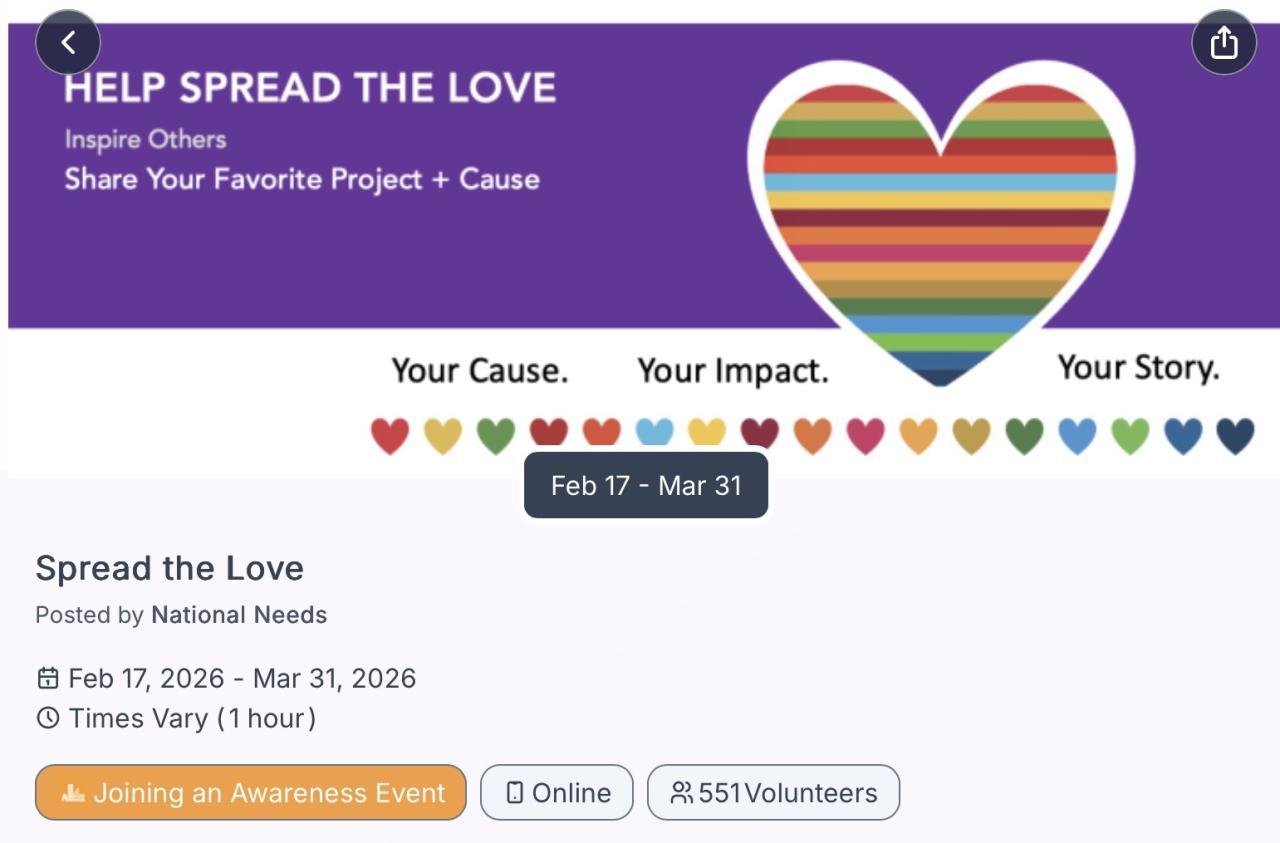
Task: Click the Feb 17 - Mar 31 date badge
Action: [x=646, y=486]
